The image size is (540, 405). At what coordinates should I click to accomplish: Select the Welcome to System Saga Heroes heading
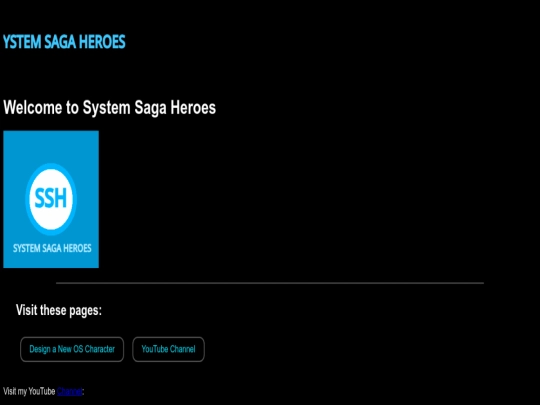tap(110, 108)
